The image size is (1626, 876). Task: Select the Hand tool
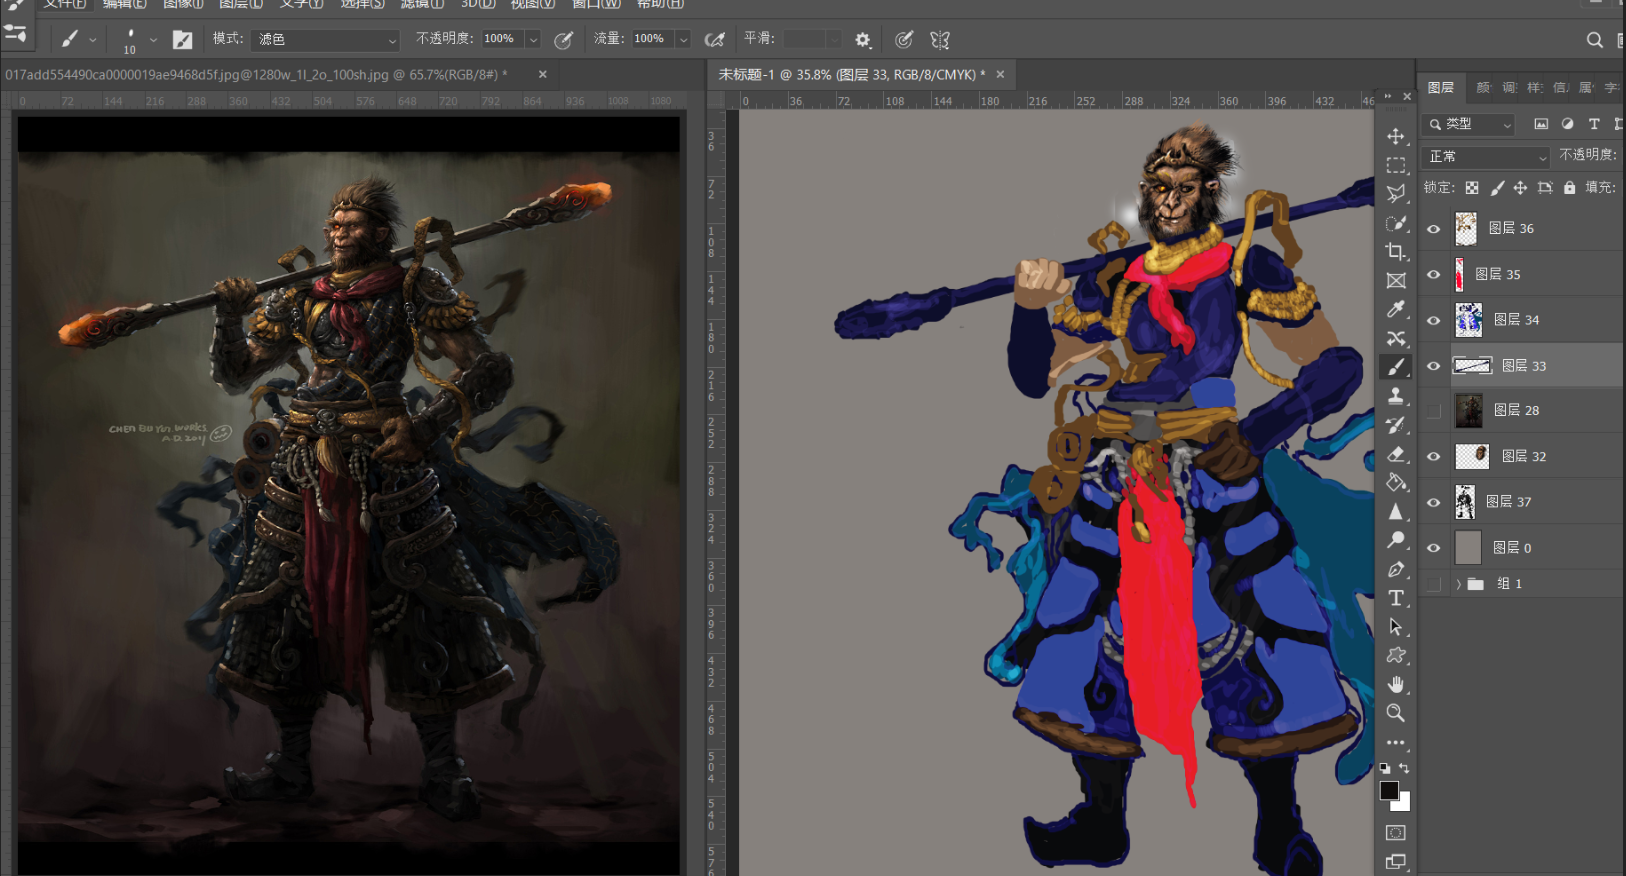pos(1396,684)
